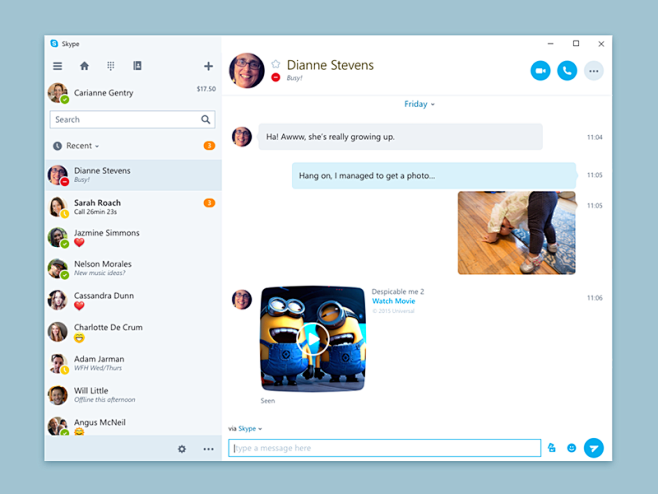Click Dianne Stevens' large header avatar
This screenshot has width=658, height=494.
(x=247, y=71)
